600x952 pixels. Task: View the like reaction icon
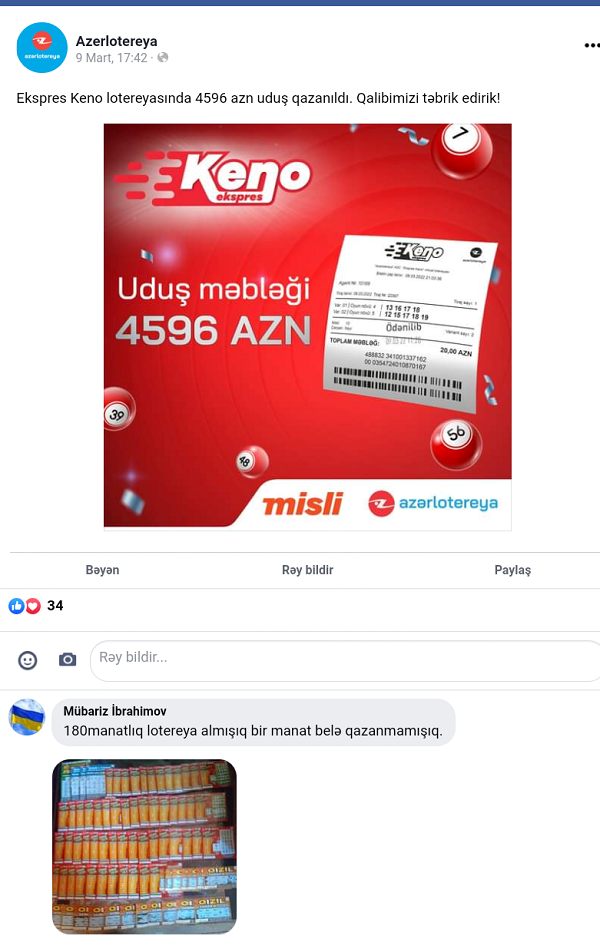coord(16,605)
